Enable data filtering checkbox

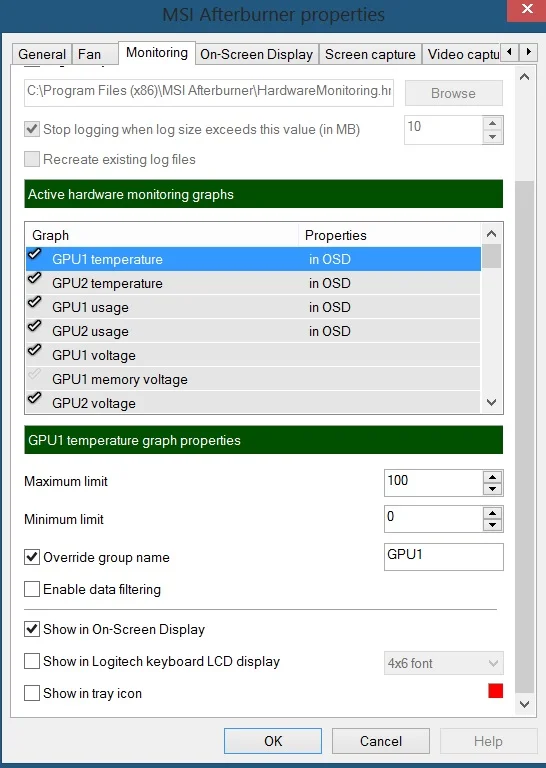point(32,589)
